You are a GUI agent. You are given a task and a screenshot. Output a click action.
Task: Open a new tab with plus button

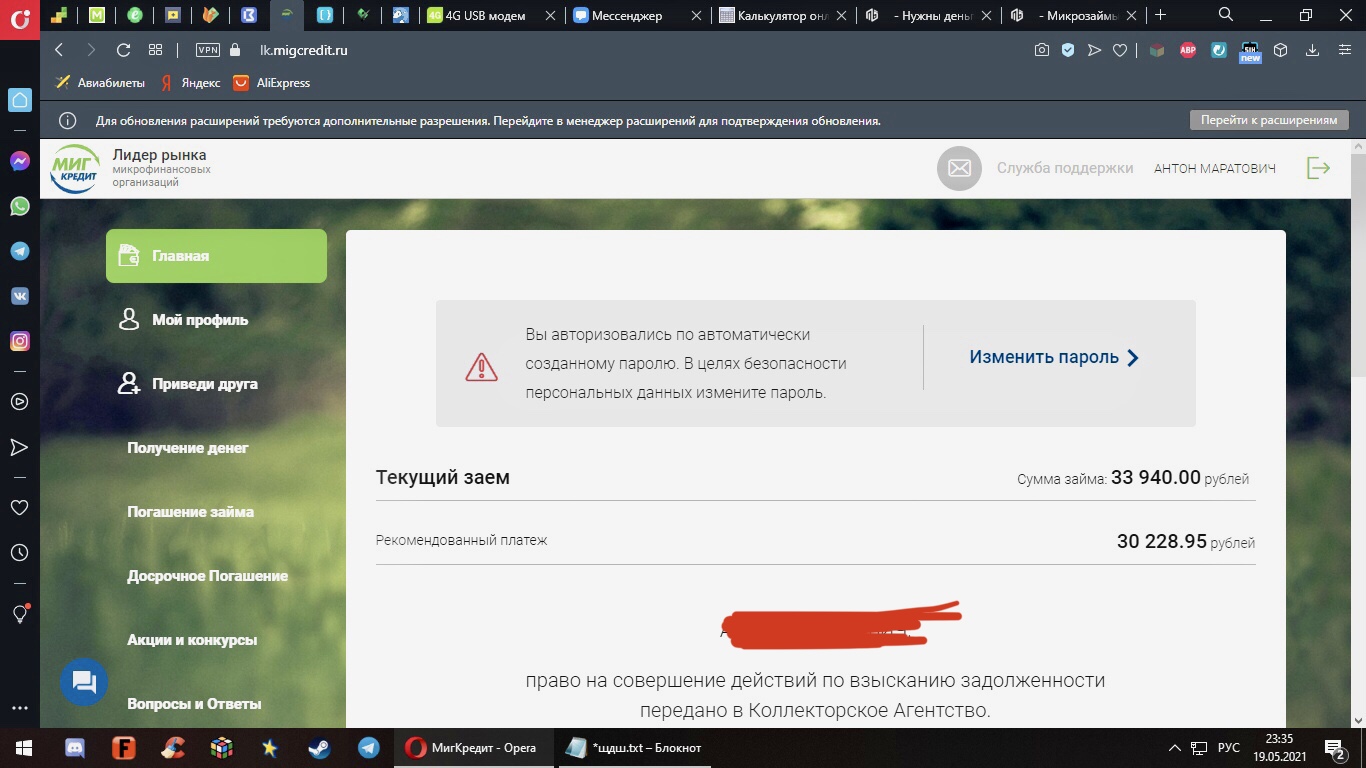point(1161,15)
